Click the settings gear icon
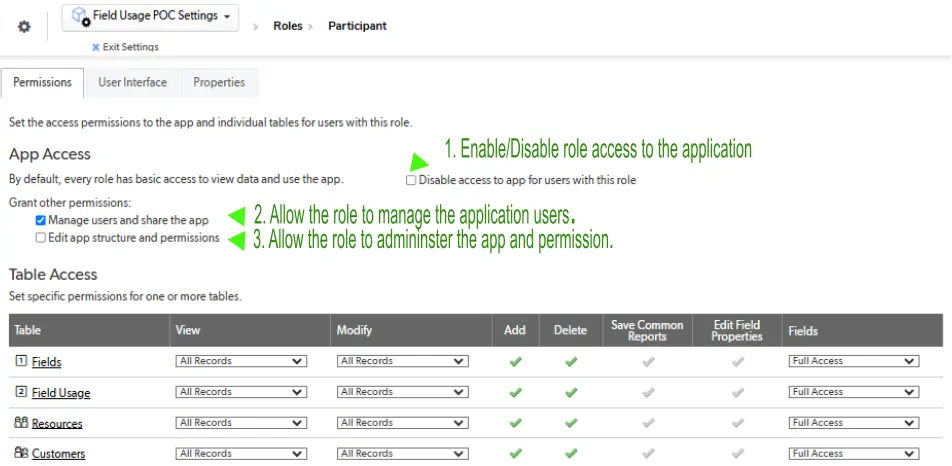 [x=24, y=27]
